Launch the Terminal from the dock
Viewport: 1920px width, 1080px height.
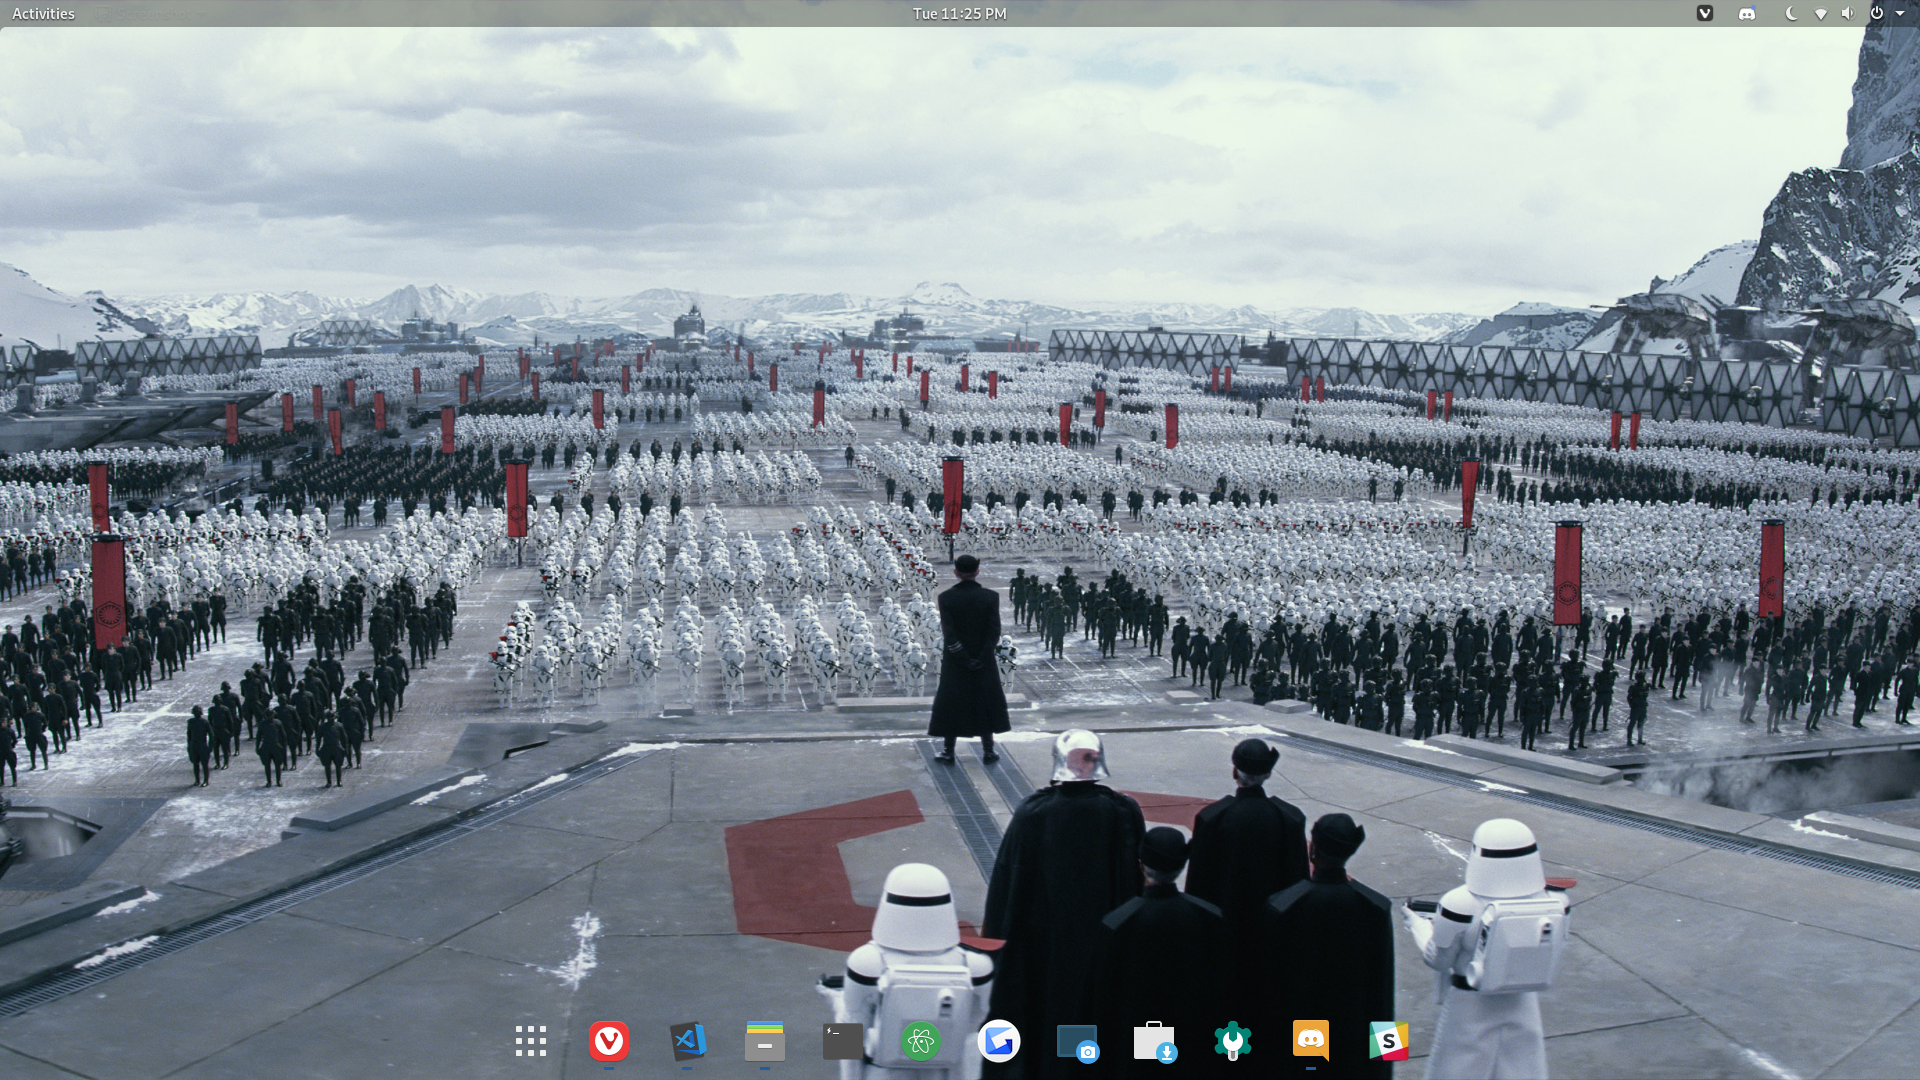point(843,1041)
